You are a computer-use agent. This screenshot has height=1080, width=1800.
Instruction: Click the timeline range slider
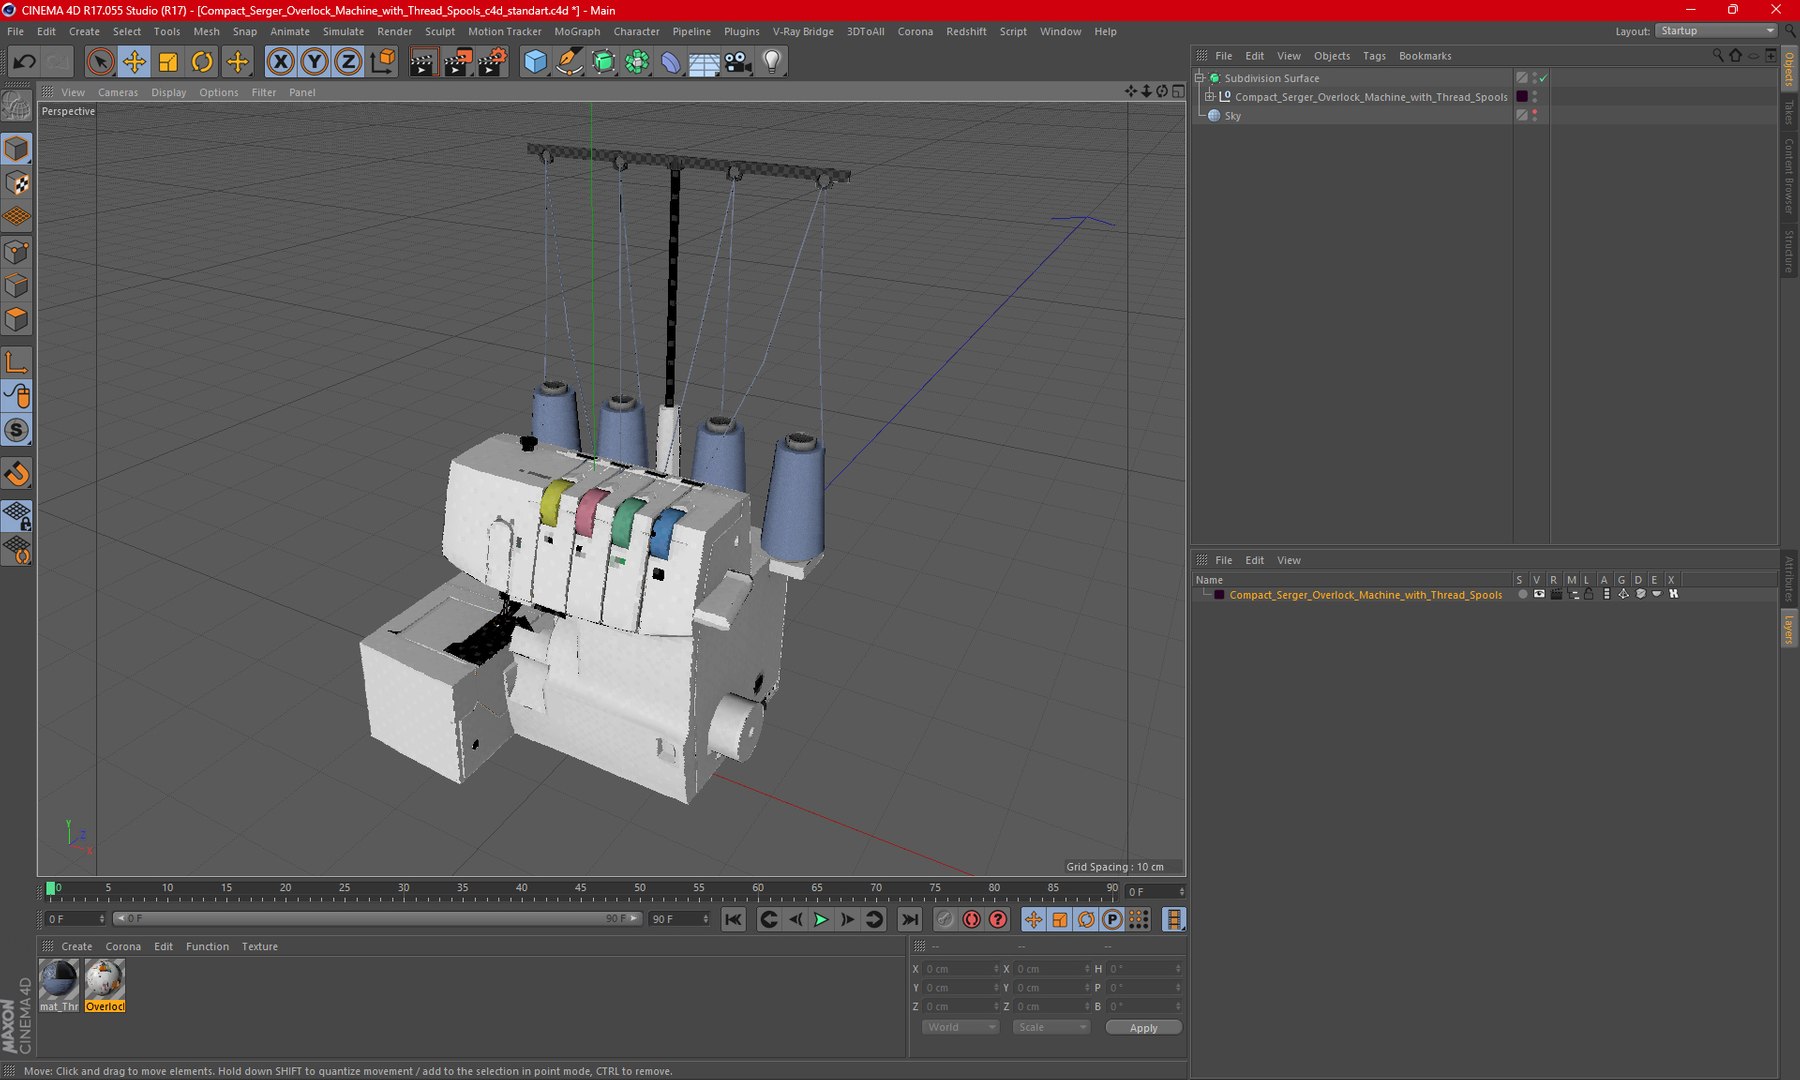376,919
